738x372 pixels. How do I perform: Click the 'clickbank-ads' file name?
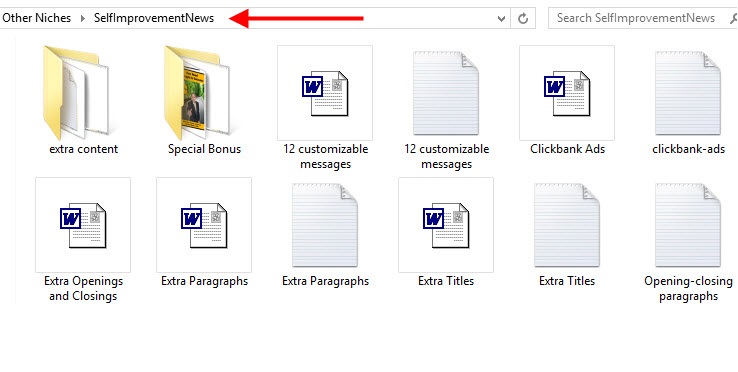688,149
